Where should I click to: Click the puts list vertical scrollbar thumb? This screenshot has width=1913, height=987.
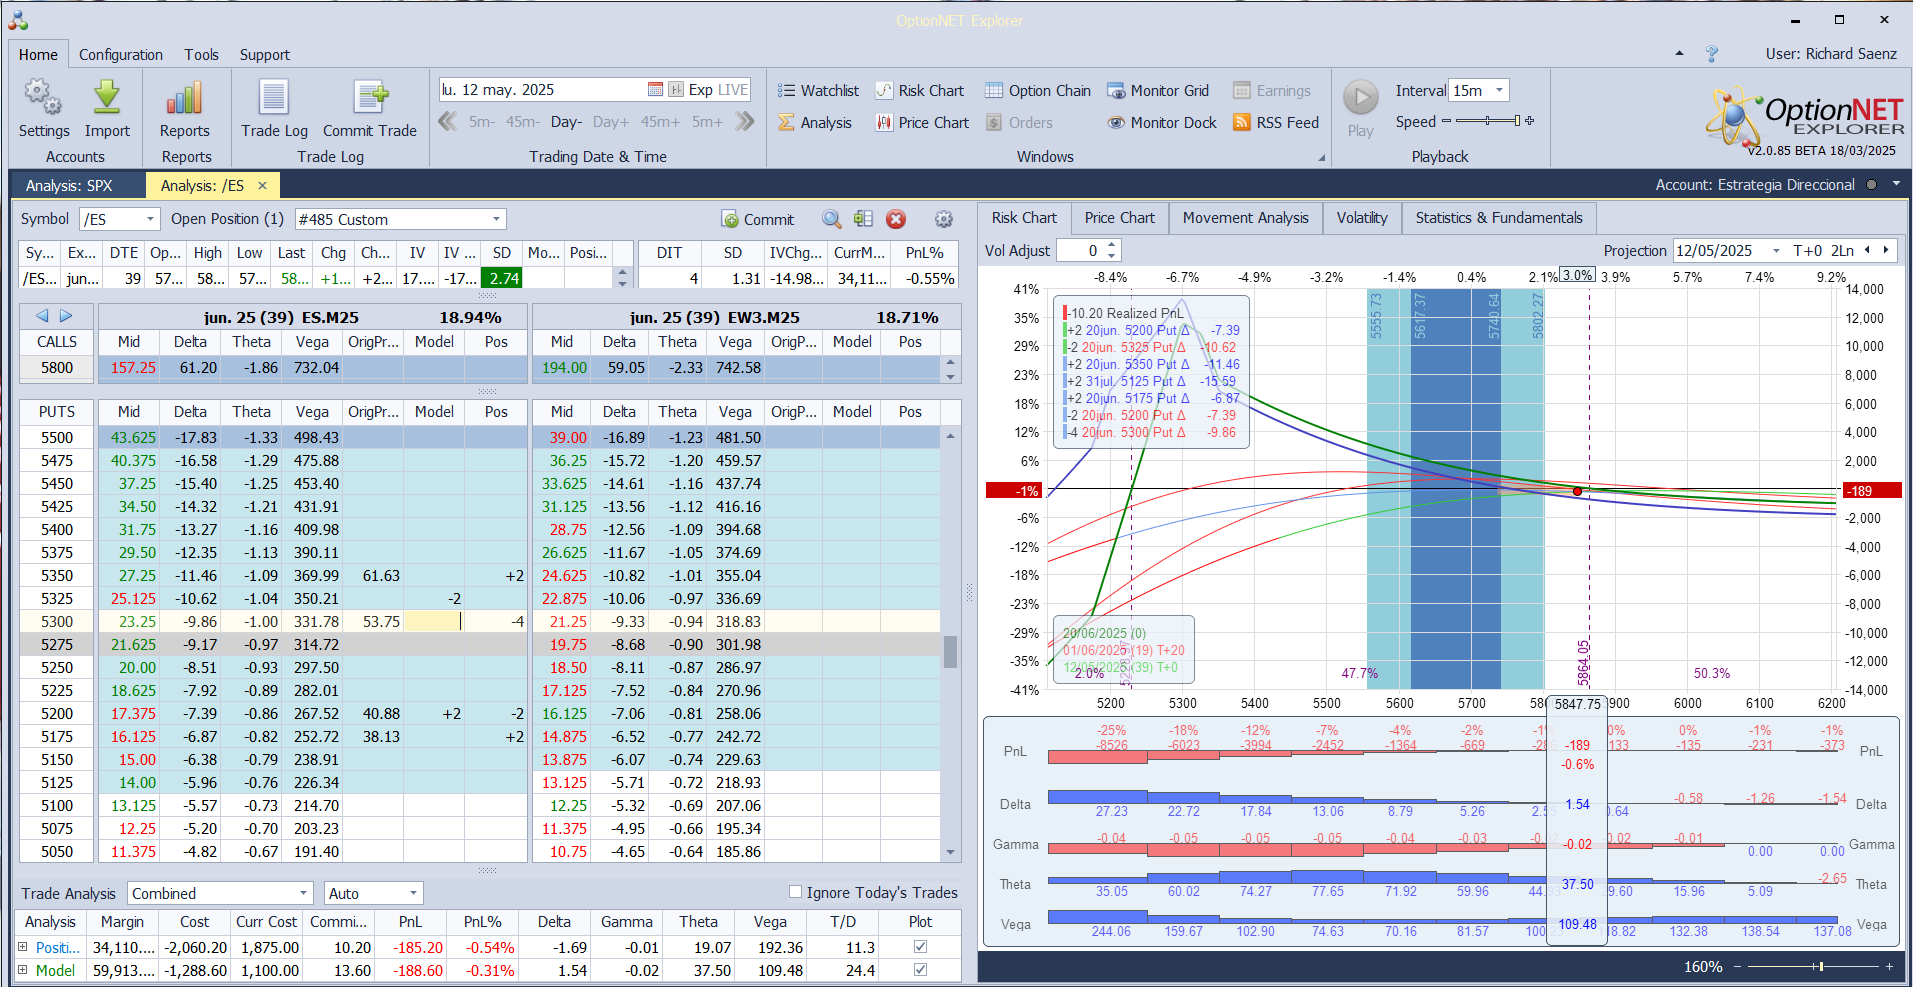[950, 652]
